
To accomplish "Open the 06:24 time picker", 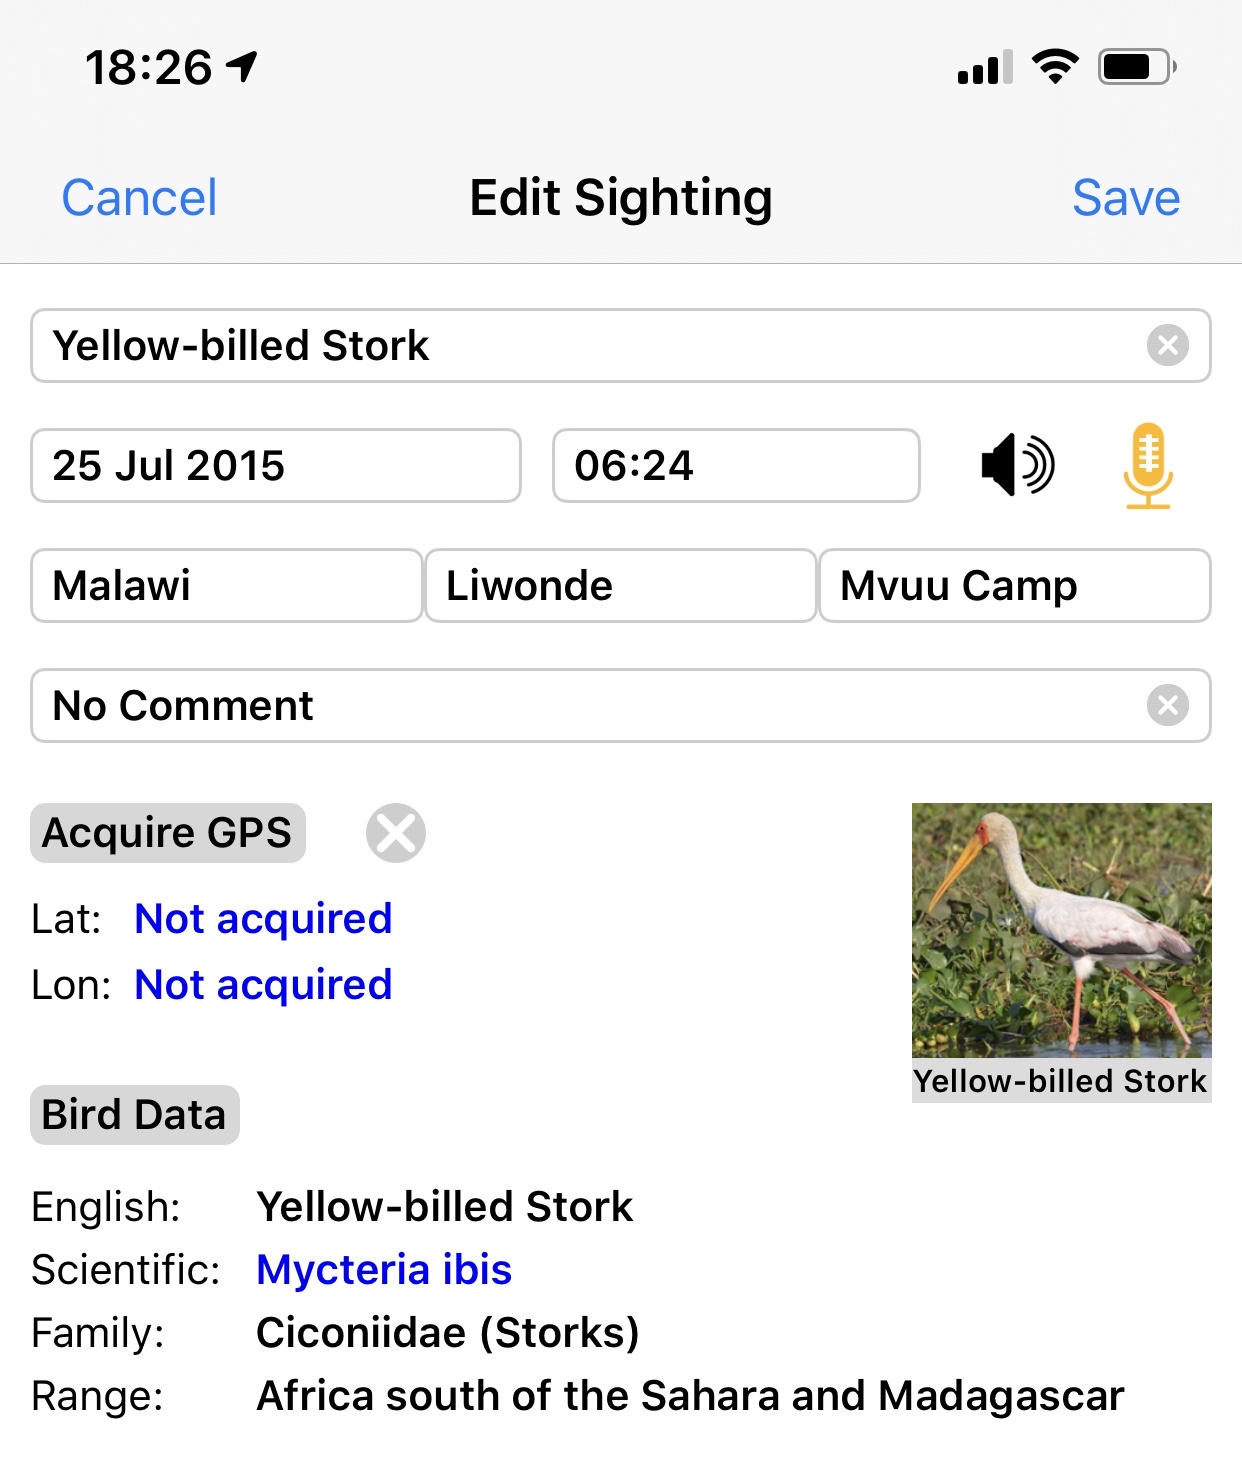I will tap(736, 466).
